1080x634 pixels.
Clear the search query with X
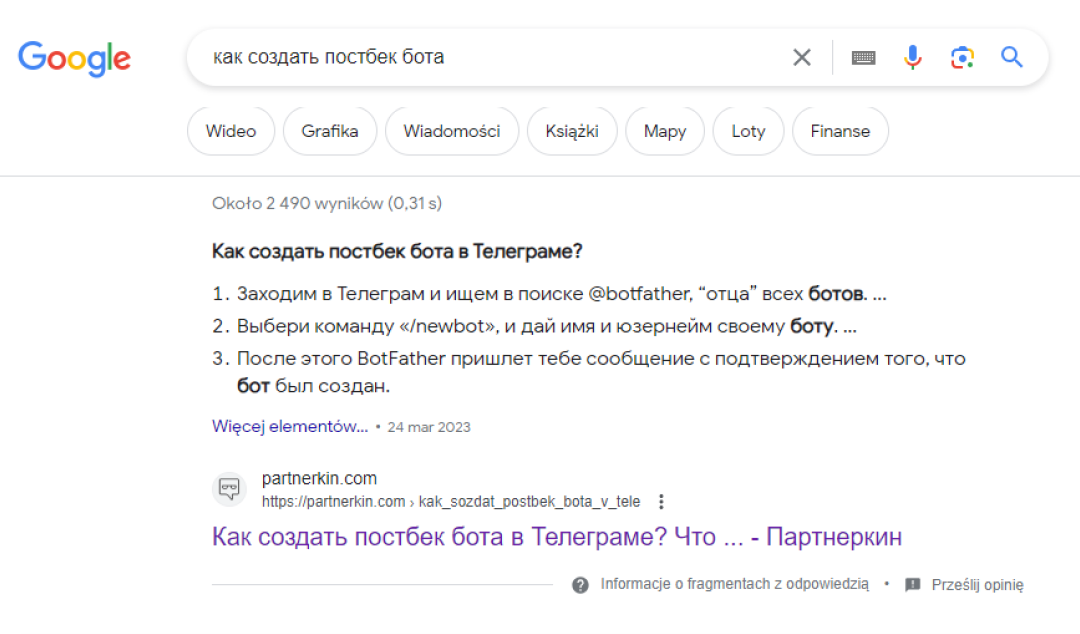(x=802, y=57)
